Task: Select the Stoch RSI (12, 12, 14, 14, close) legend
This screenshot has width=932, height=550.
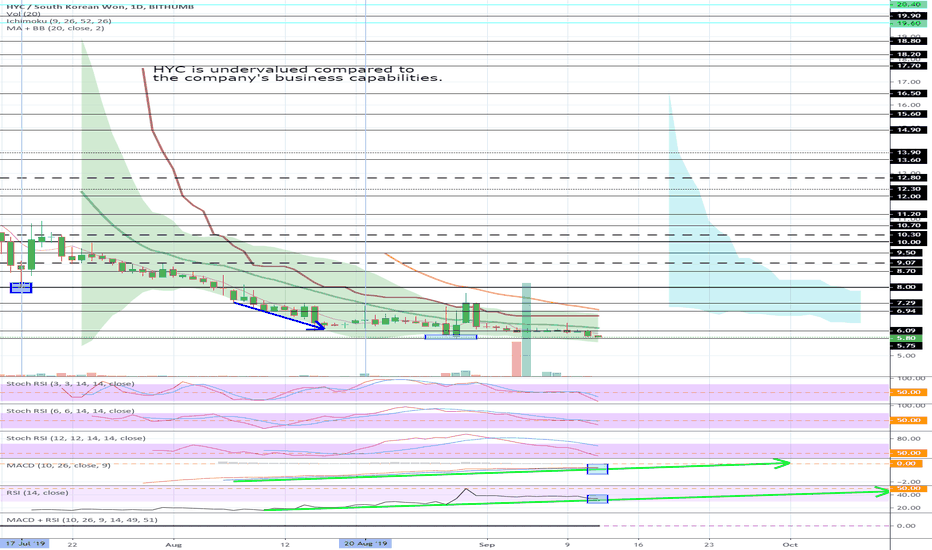Action: (75, 438)
